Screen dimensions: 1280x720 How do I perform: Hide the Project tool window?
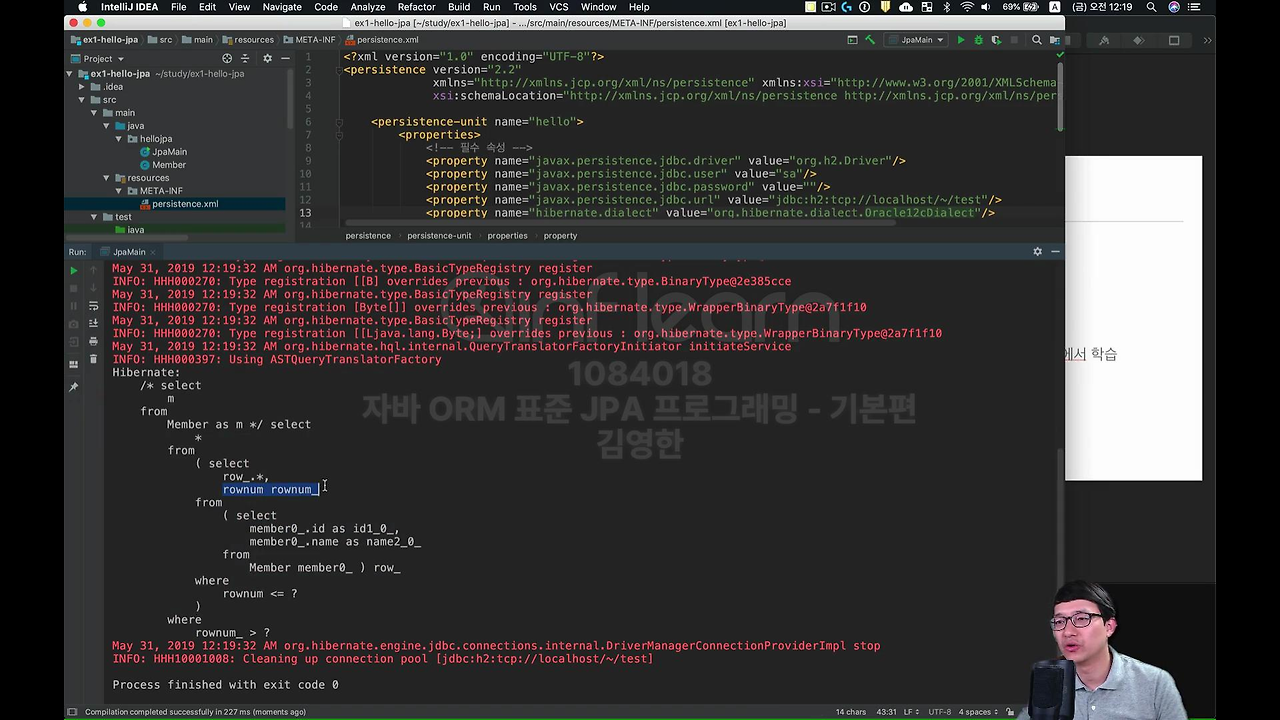click(285, 58)
